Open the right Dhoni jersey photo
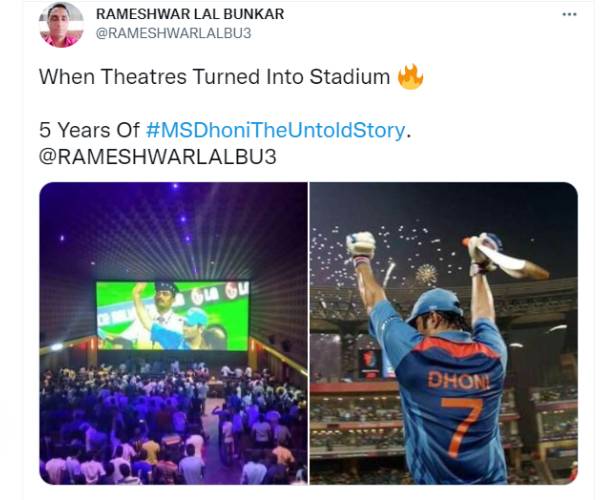600x500 pixels. pyautogui.click(x=443, y=333)
